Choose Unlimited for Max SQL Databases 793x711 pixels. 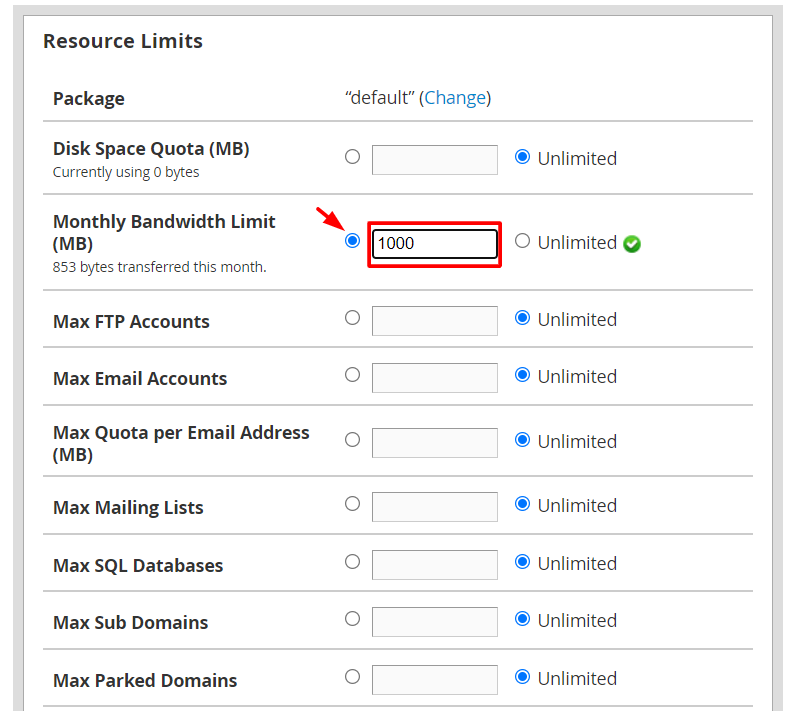tap(522, 562)
